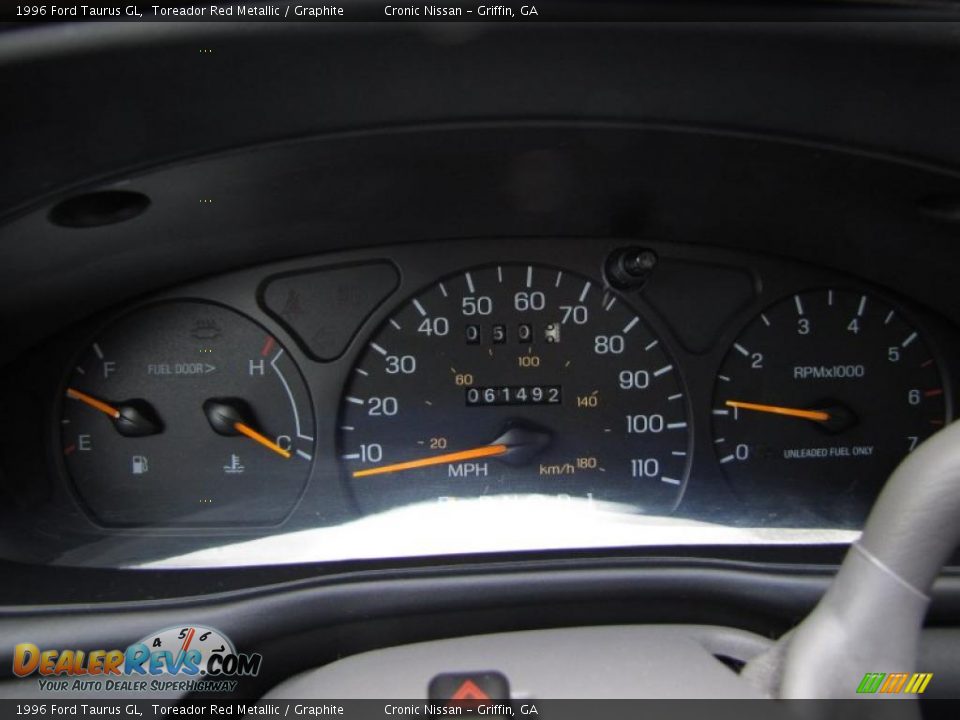Click the top '1996 Ford Taurus GL' title
The height and width of the screenshot is (720, 960).
(78, 11)
